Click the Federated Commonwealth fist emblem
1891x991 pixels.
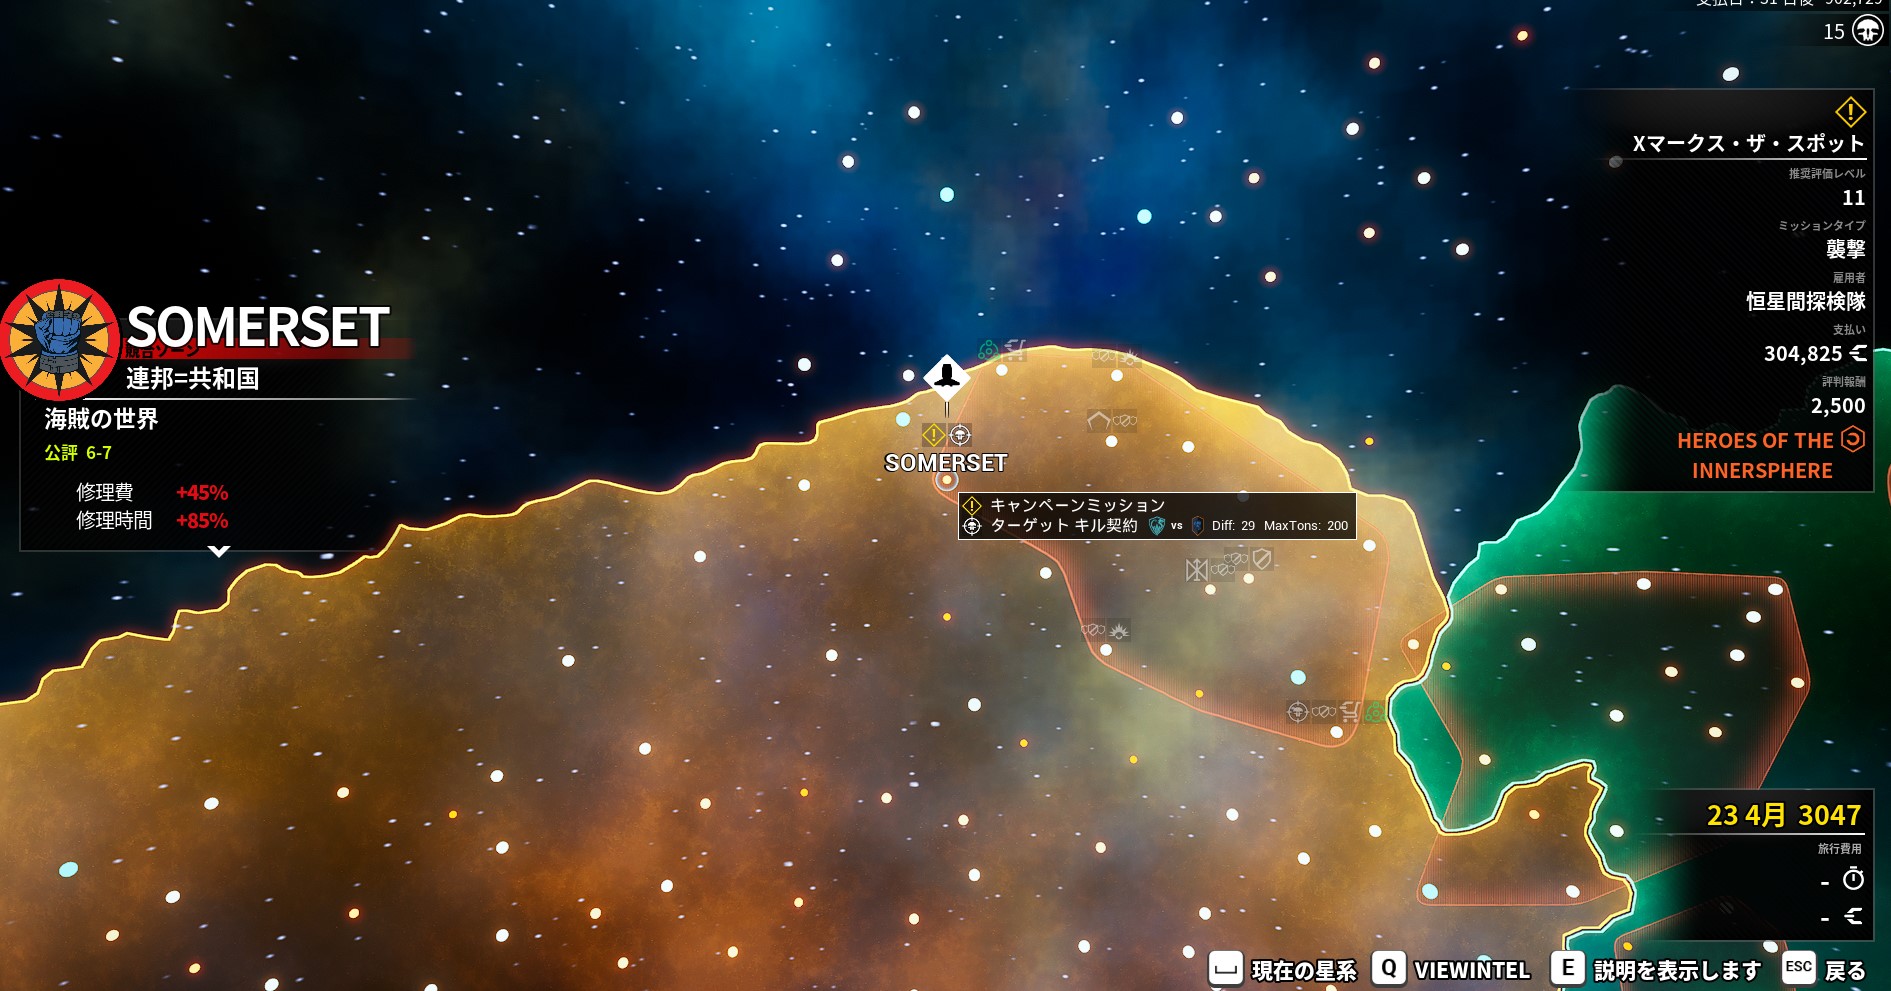(60, 340)
